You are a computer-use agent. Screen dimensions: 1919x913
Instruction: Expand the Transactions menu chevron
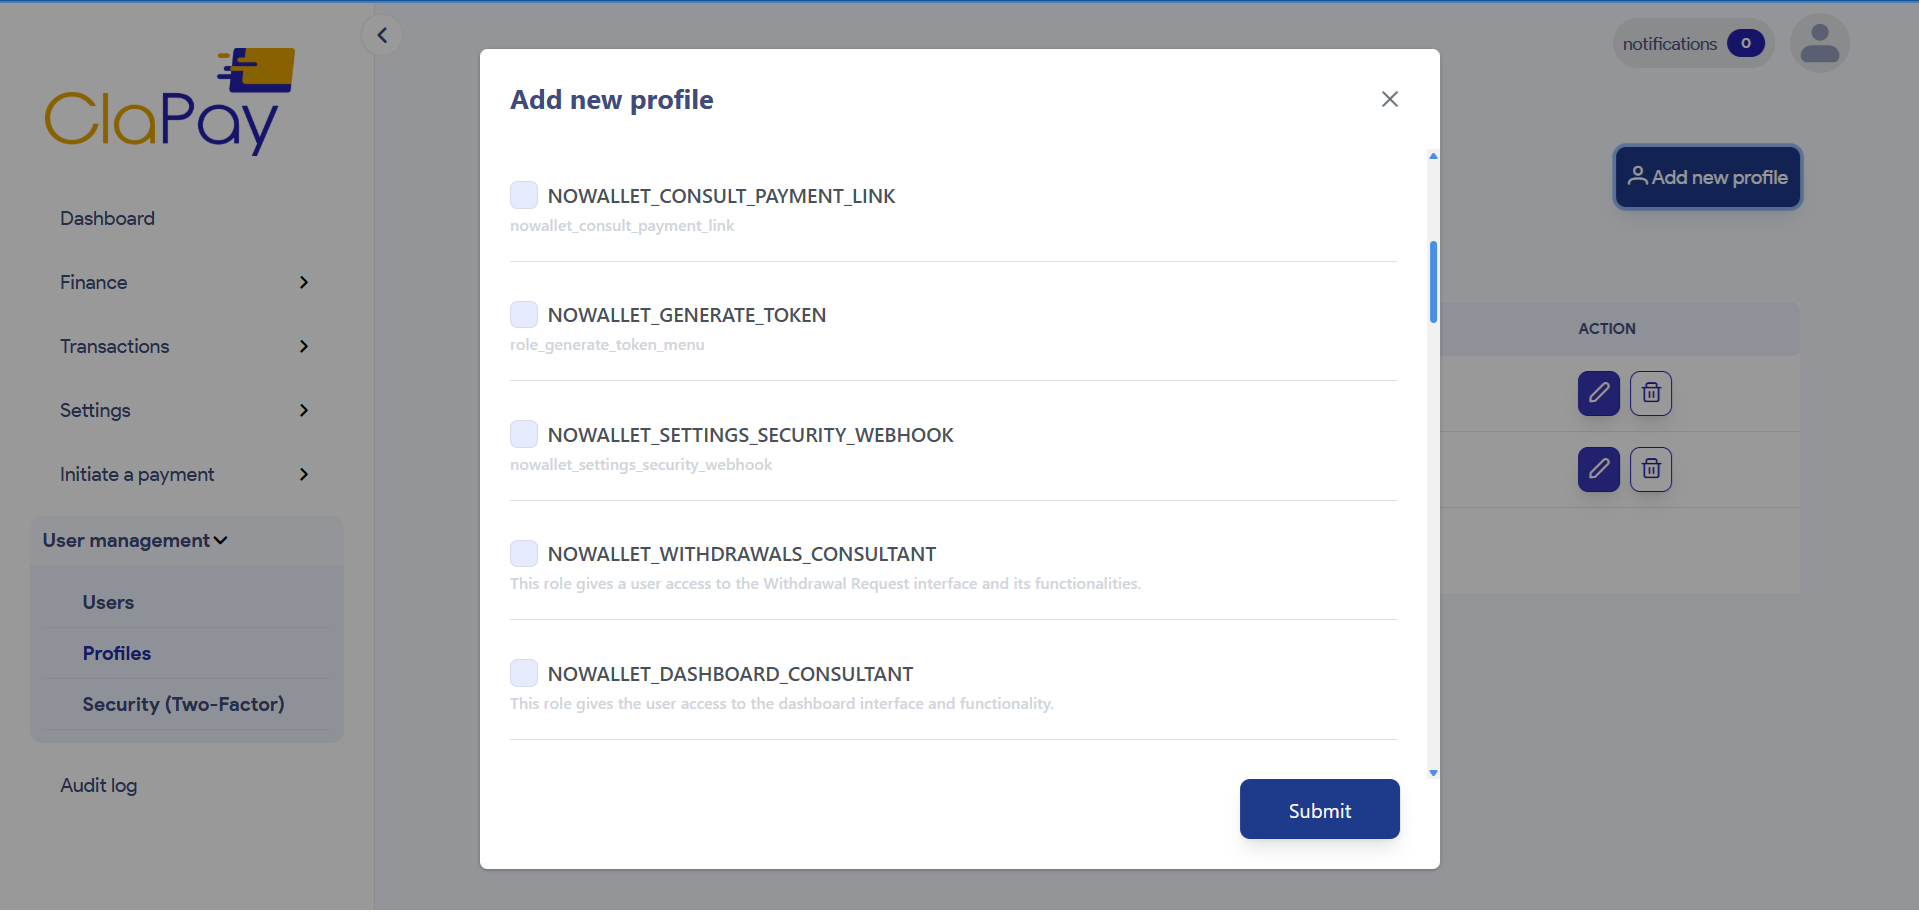pos(304,347)
